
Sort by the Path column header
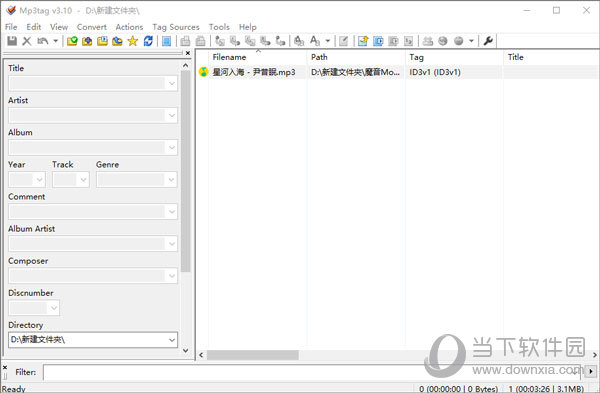click(355, 57)
